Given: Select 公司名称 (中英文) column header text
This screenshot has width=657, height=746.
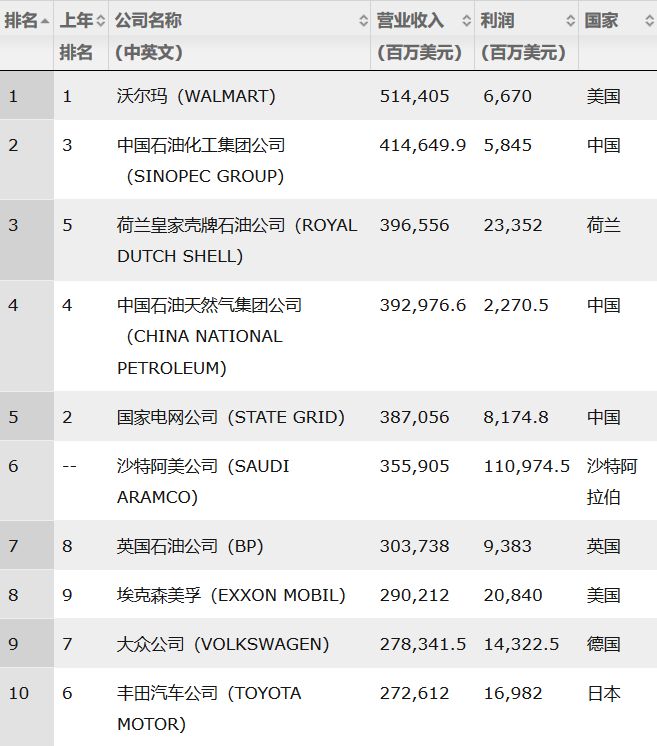Looking at the screenshot, I should (x=148, y=36).
